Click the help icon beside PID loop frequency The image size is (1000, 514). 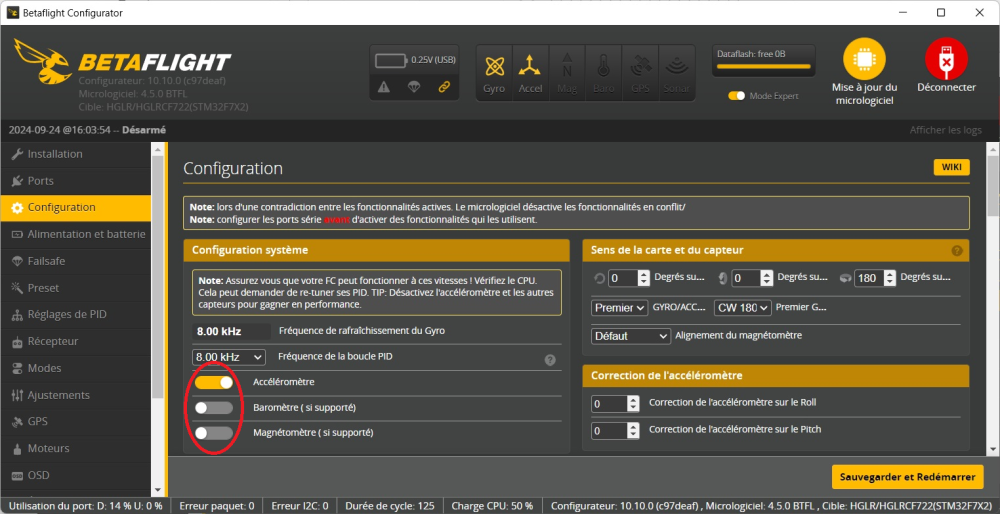(x=550, y=360)
